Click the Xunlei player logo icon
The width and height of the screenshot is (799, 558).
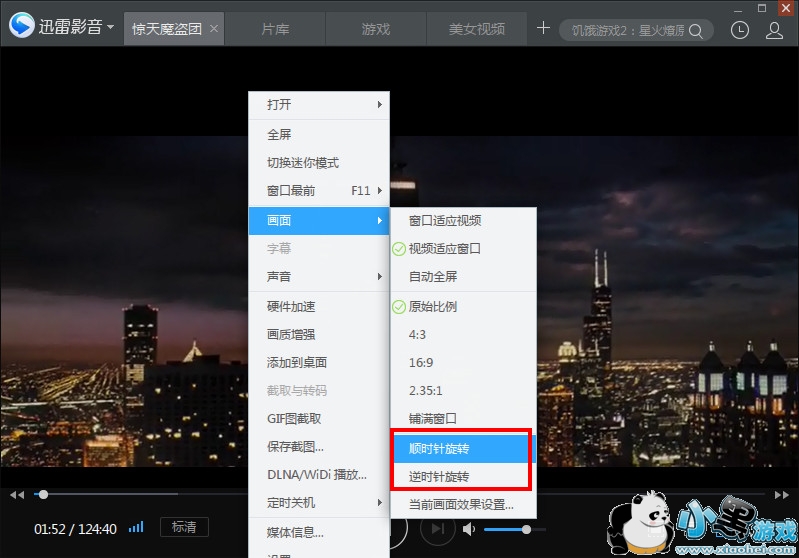[x=21, y=25]
